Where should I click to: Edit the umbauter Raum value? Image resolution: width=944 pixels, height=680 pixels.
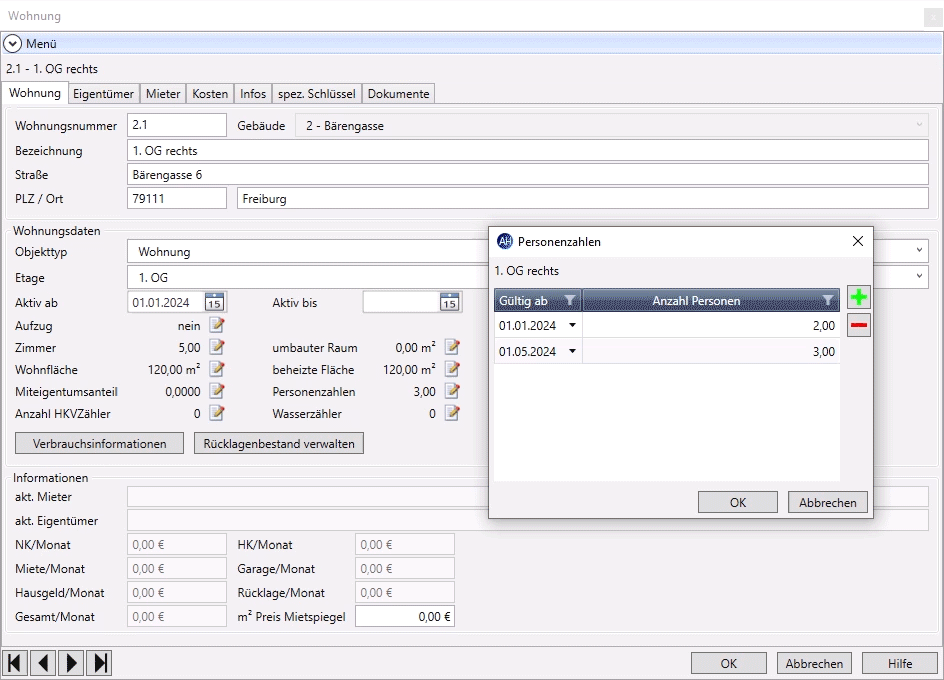(452, 348)
